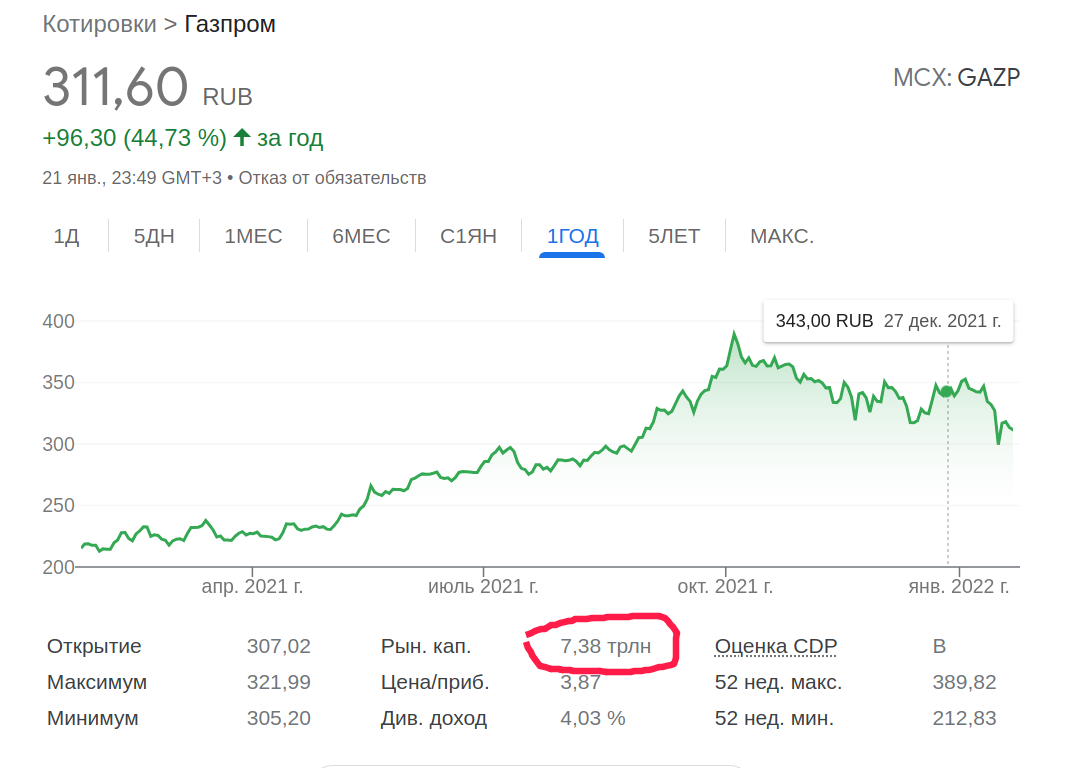
Task: Click the Открытие label
Action: [94, 646]
